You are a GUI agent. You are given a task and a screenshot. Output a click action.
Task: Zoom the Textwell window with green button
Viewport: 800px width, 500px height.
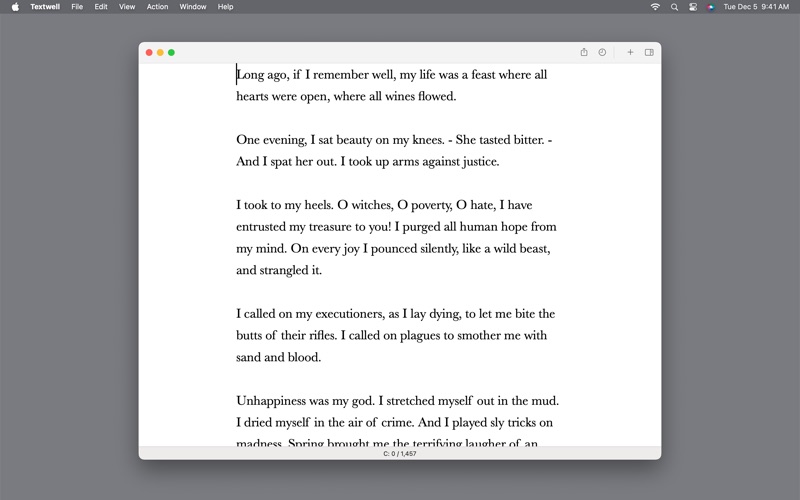click(171, 52)
